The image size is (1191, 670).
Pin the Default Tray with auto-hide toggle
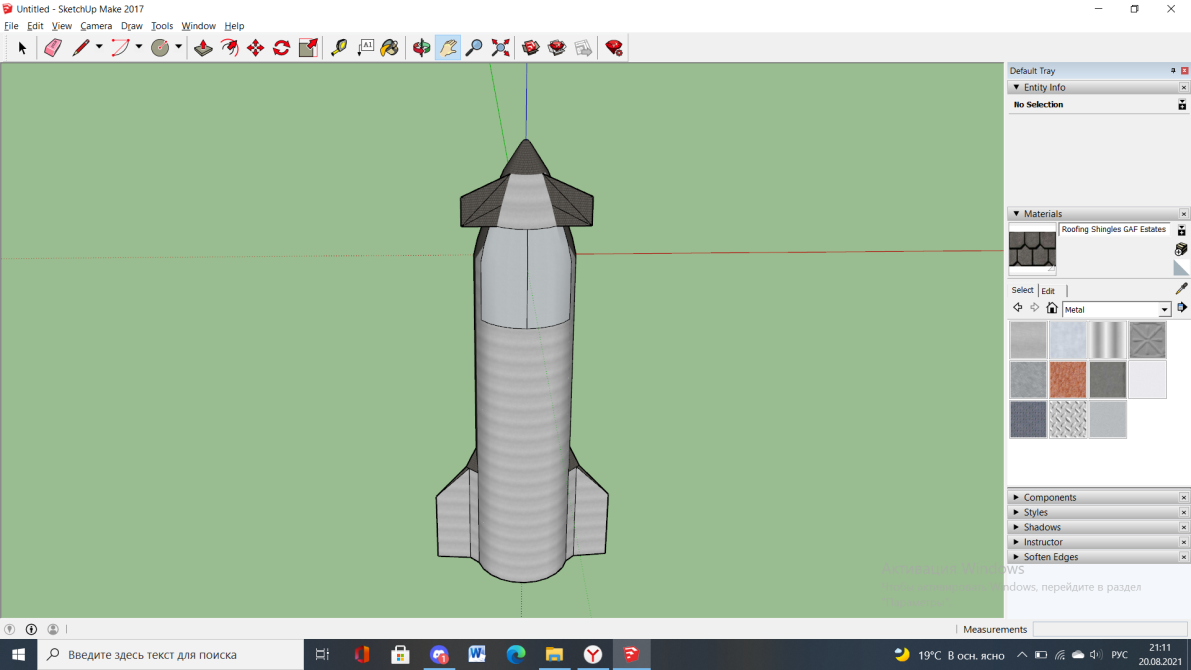click(1173, 71)
